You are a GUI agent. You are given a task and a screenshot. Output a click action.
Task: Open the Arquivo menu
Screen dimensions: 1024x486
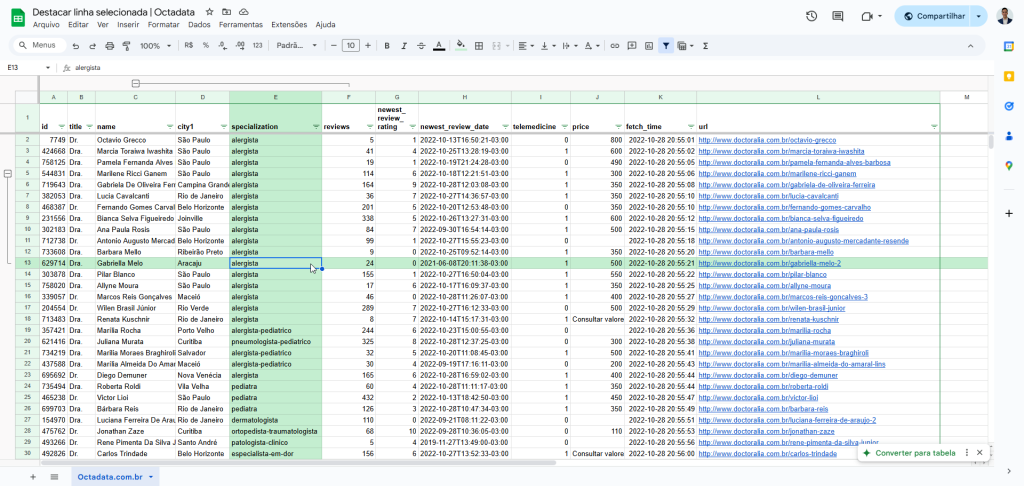click(x=46, y=25)
